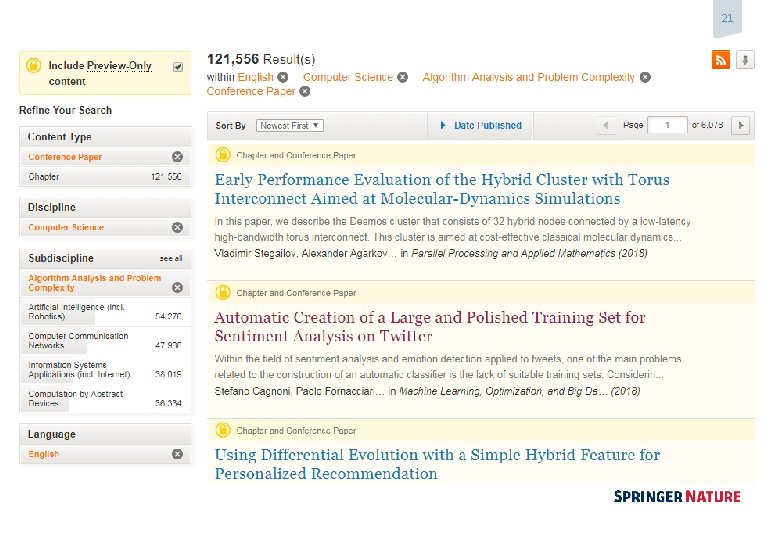
Task: Go to the next results page
Action: (x=740, y=125)
